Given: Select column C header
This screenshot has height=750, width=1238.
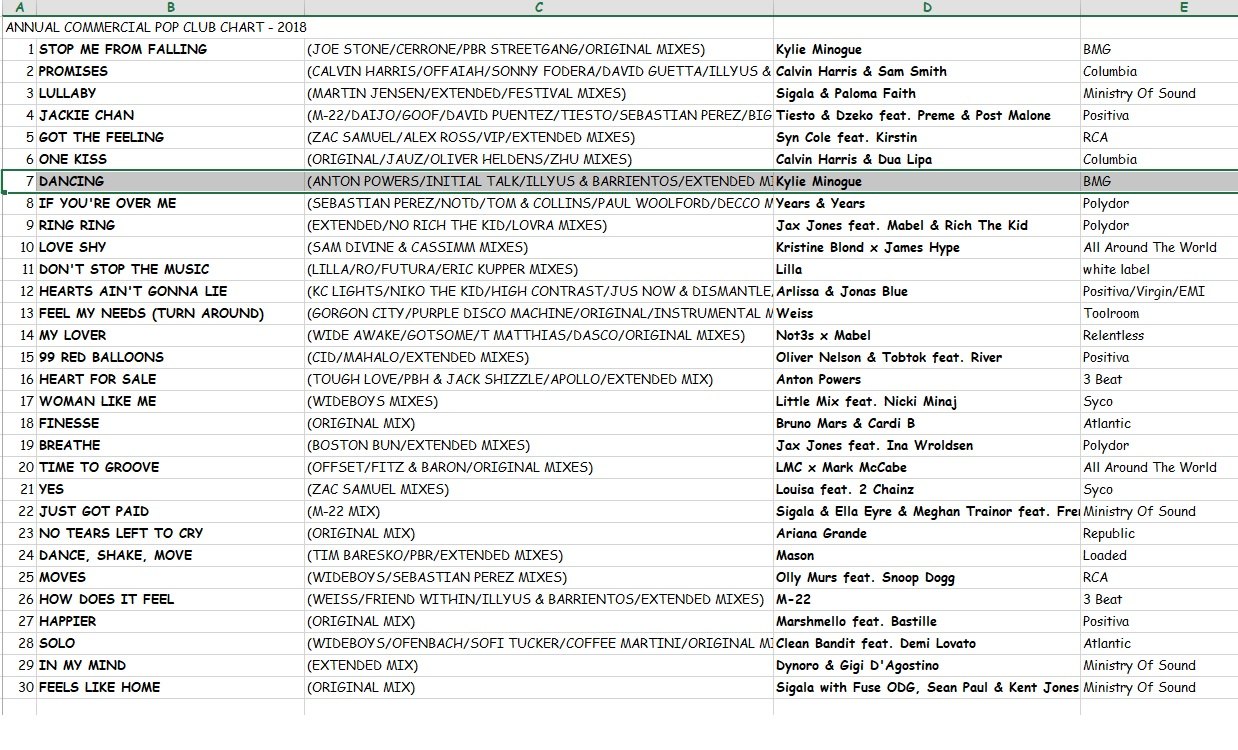Looking at the screenshot, I should [539, 8].
